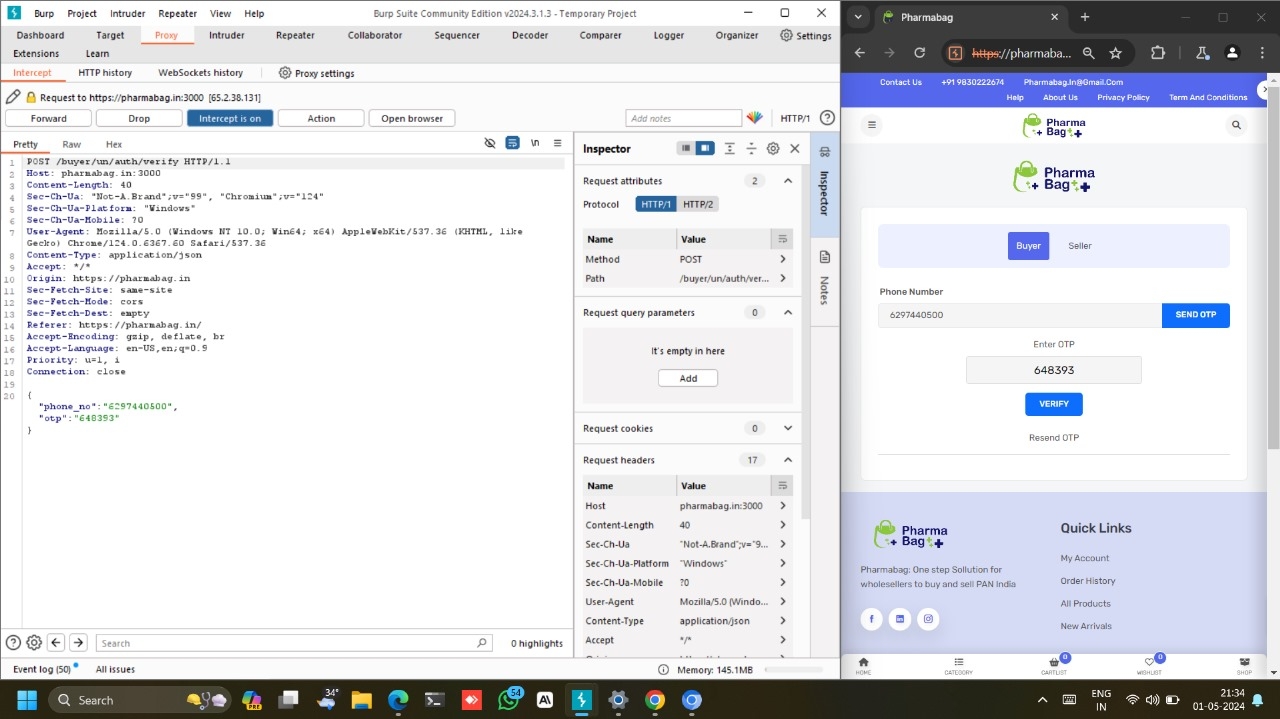Open the Repeater tool tab

[295, 35]
